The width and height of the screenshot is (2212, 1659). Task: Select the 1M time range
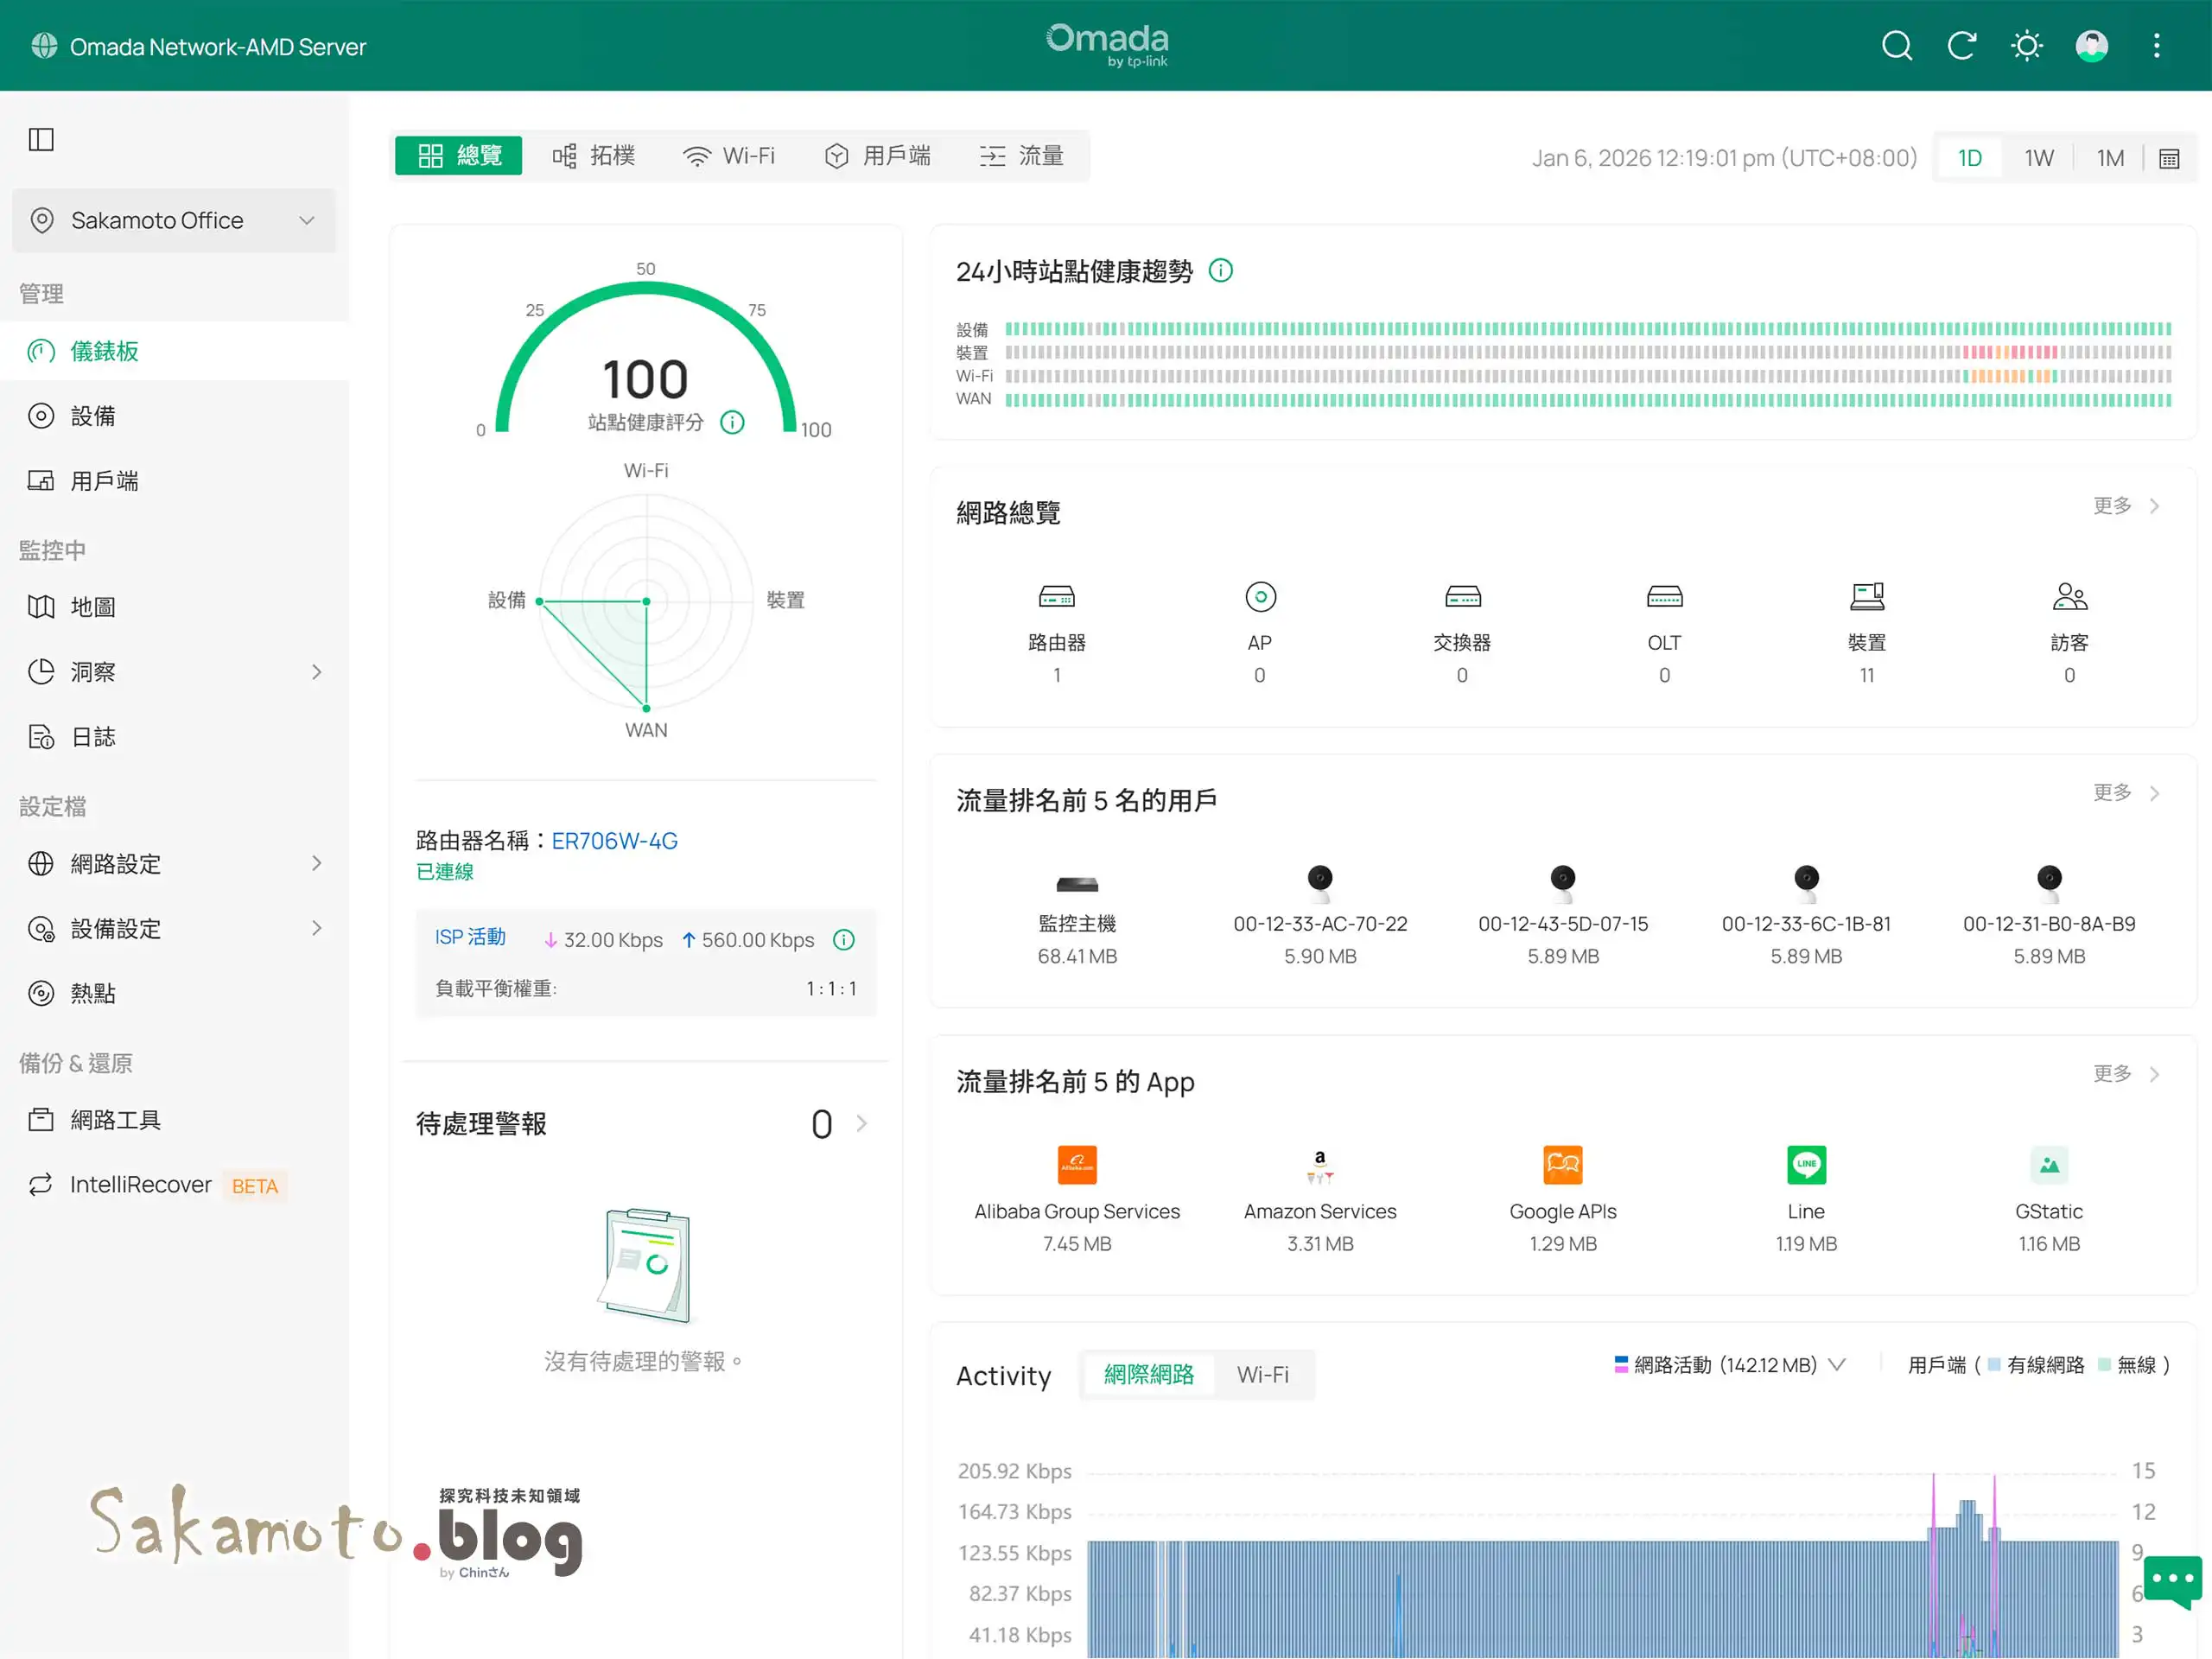[x=2110, y=158]
